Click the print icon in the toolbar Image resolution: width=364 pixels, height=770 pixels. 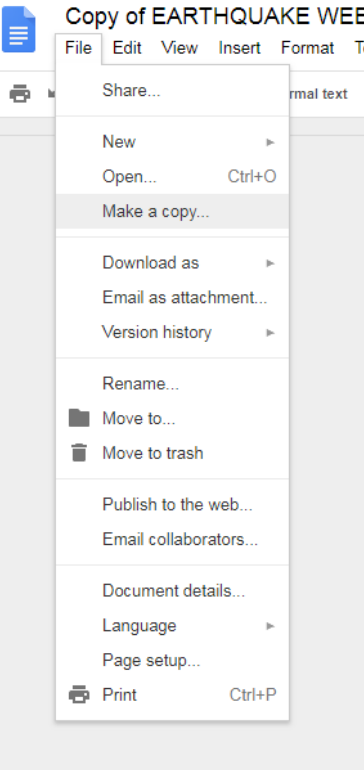(20, 93)
